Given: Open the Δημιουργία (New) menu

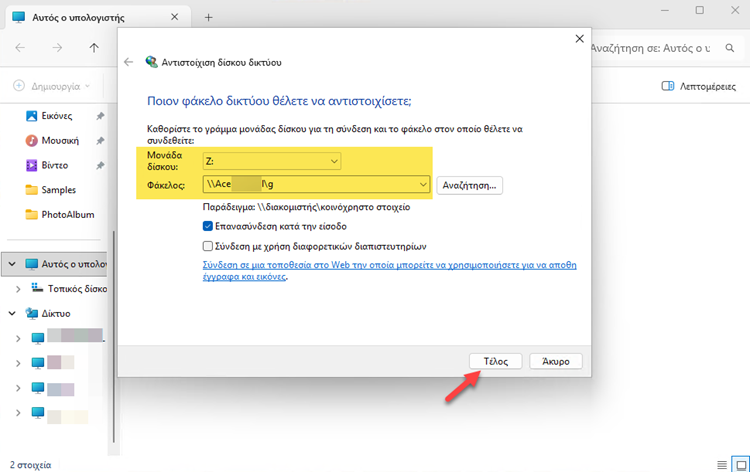Looking at the screenshot, I should point(52,87).
